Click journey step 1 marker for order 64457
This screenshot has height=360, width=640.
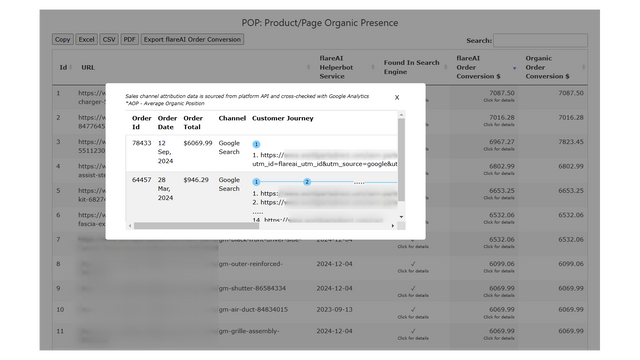pyautogui.click(x=256, y=182)
